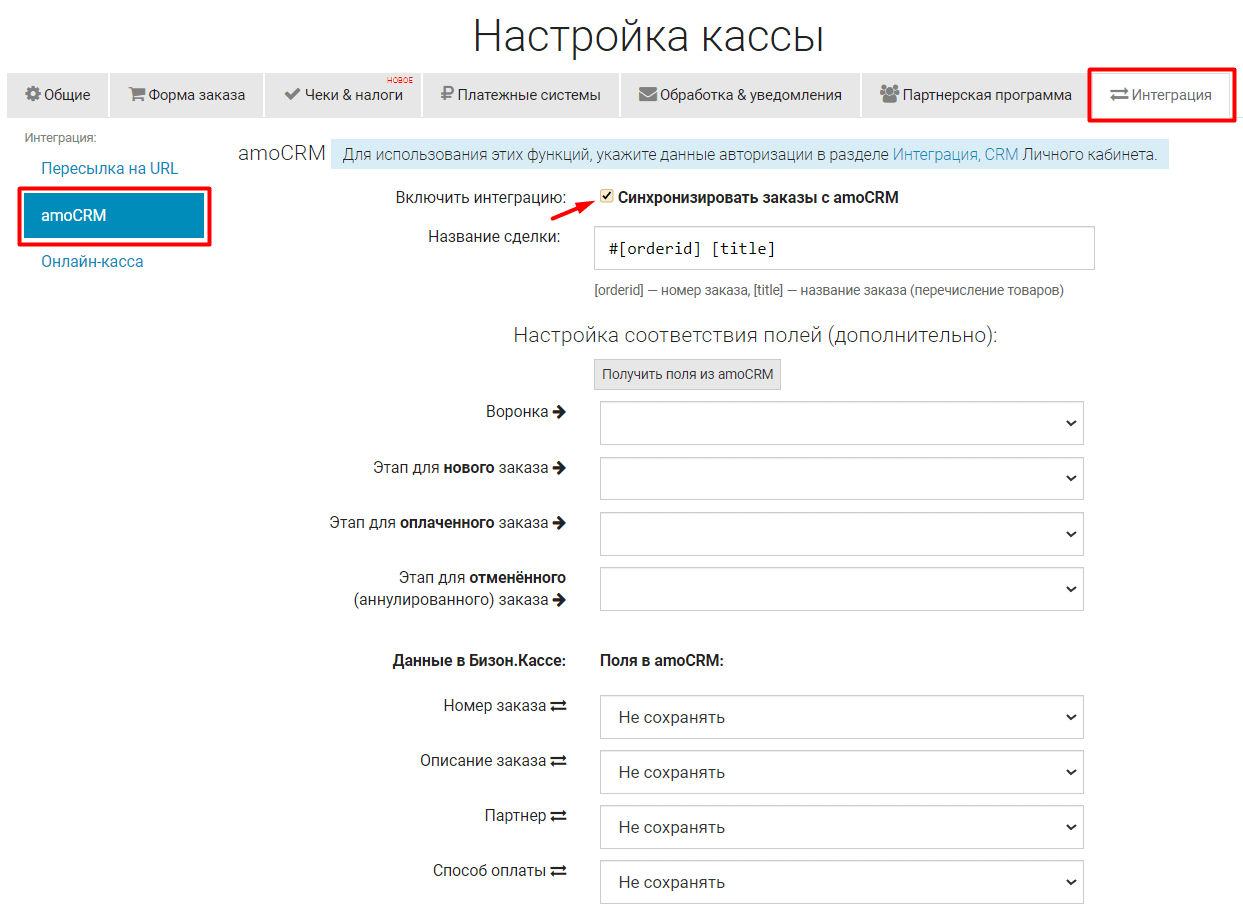Open the Этап для нового заказа dropdown

(x=841, y=478)
